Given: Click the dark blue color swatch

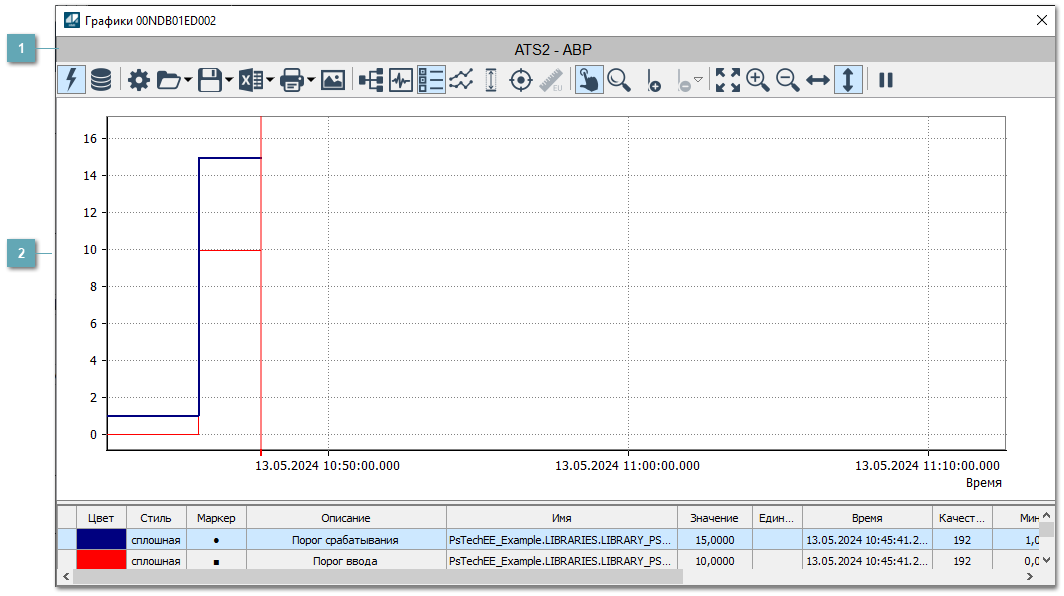Looking at the screenshot, I should (x=101, y=540).
